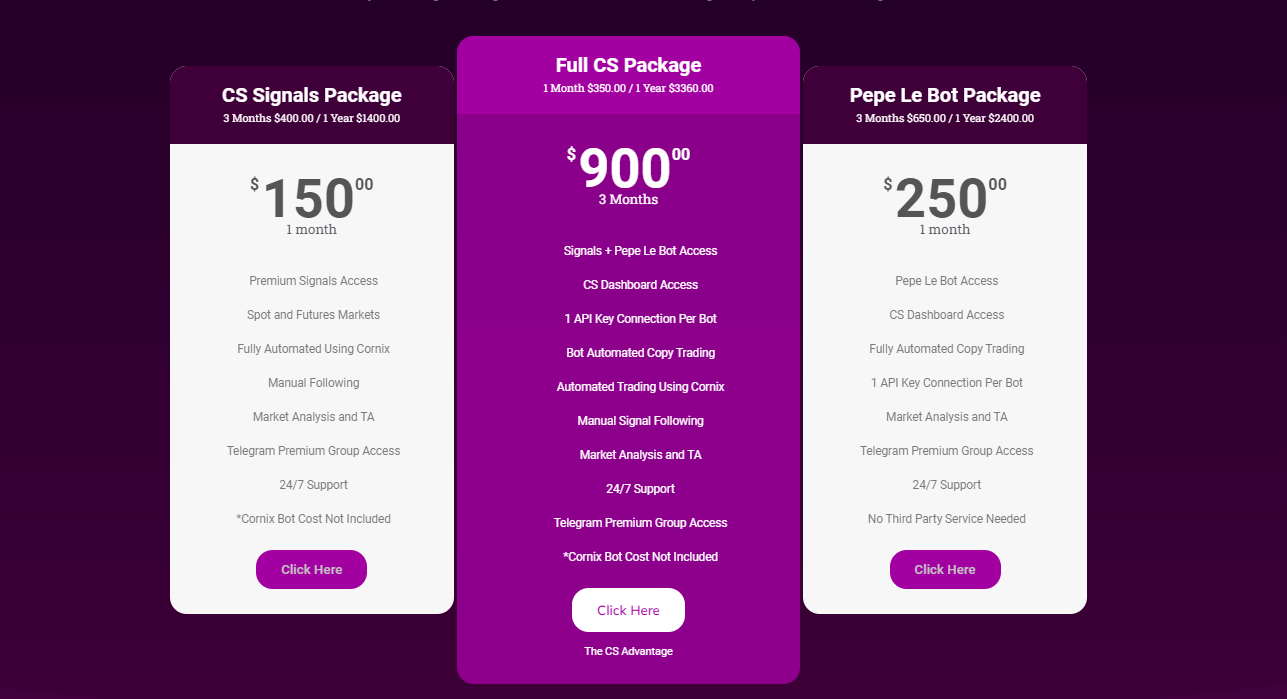
Task: Click the 1 Month $350.00 pricing subtitle
Action: pos(628,88)
